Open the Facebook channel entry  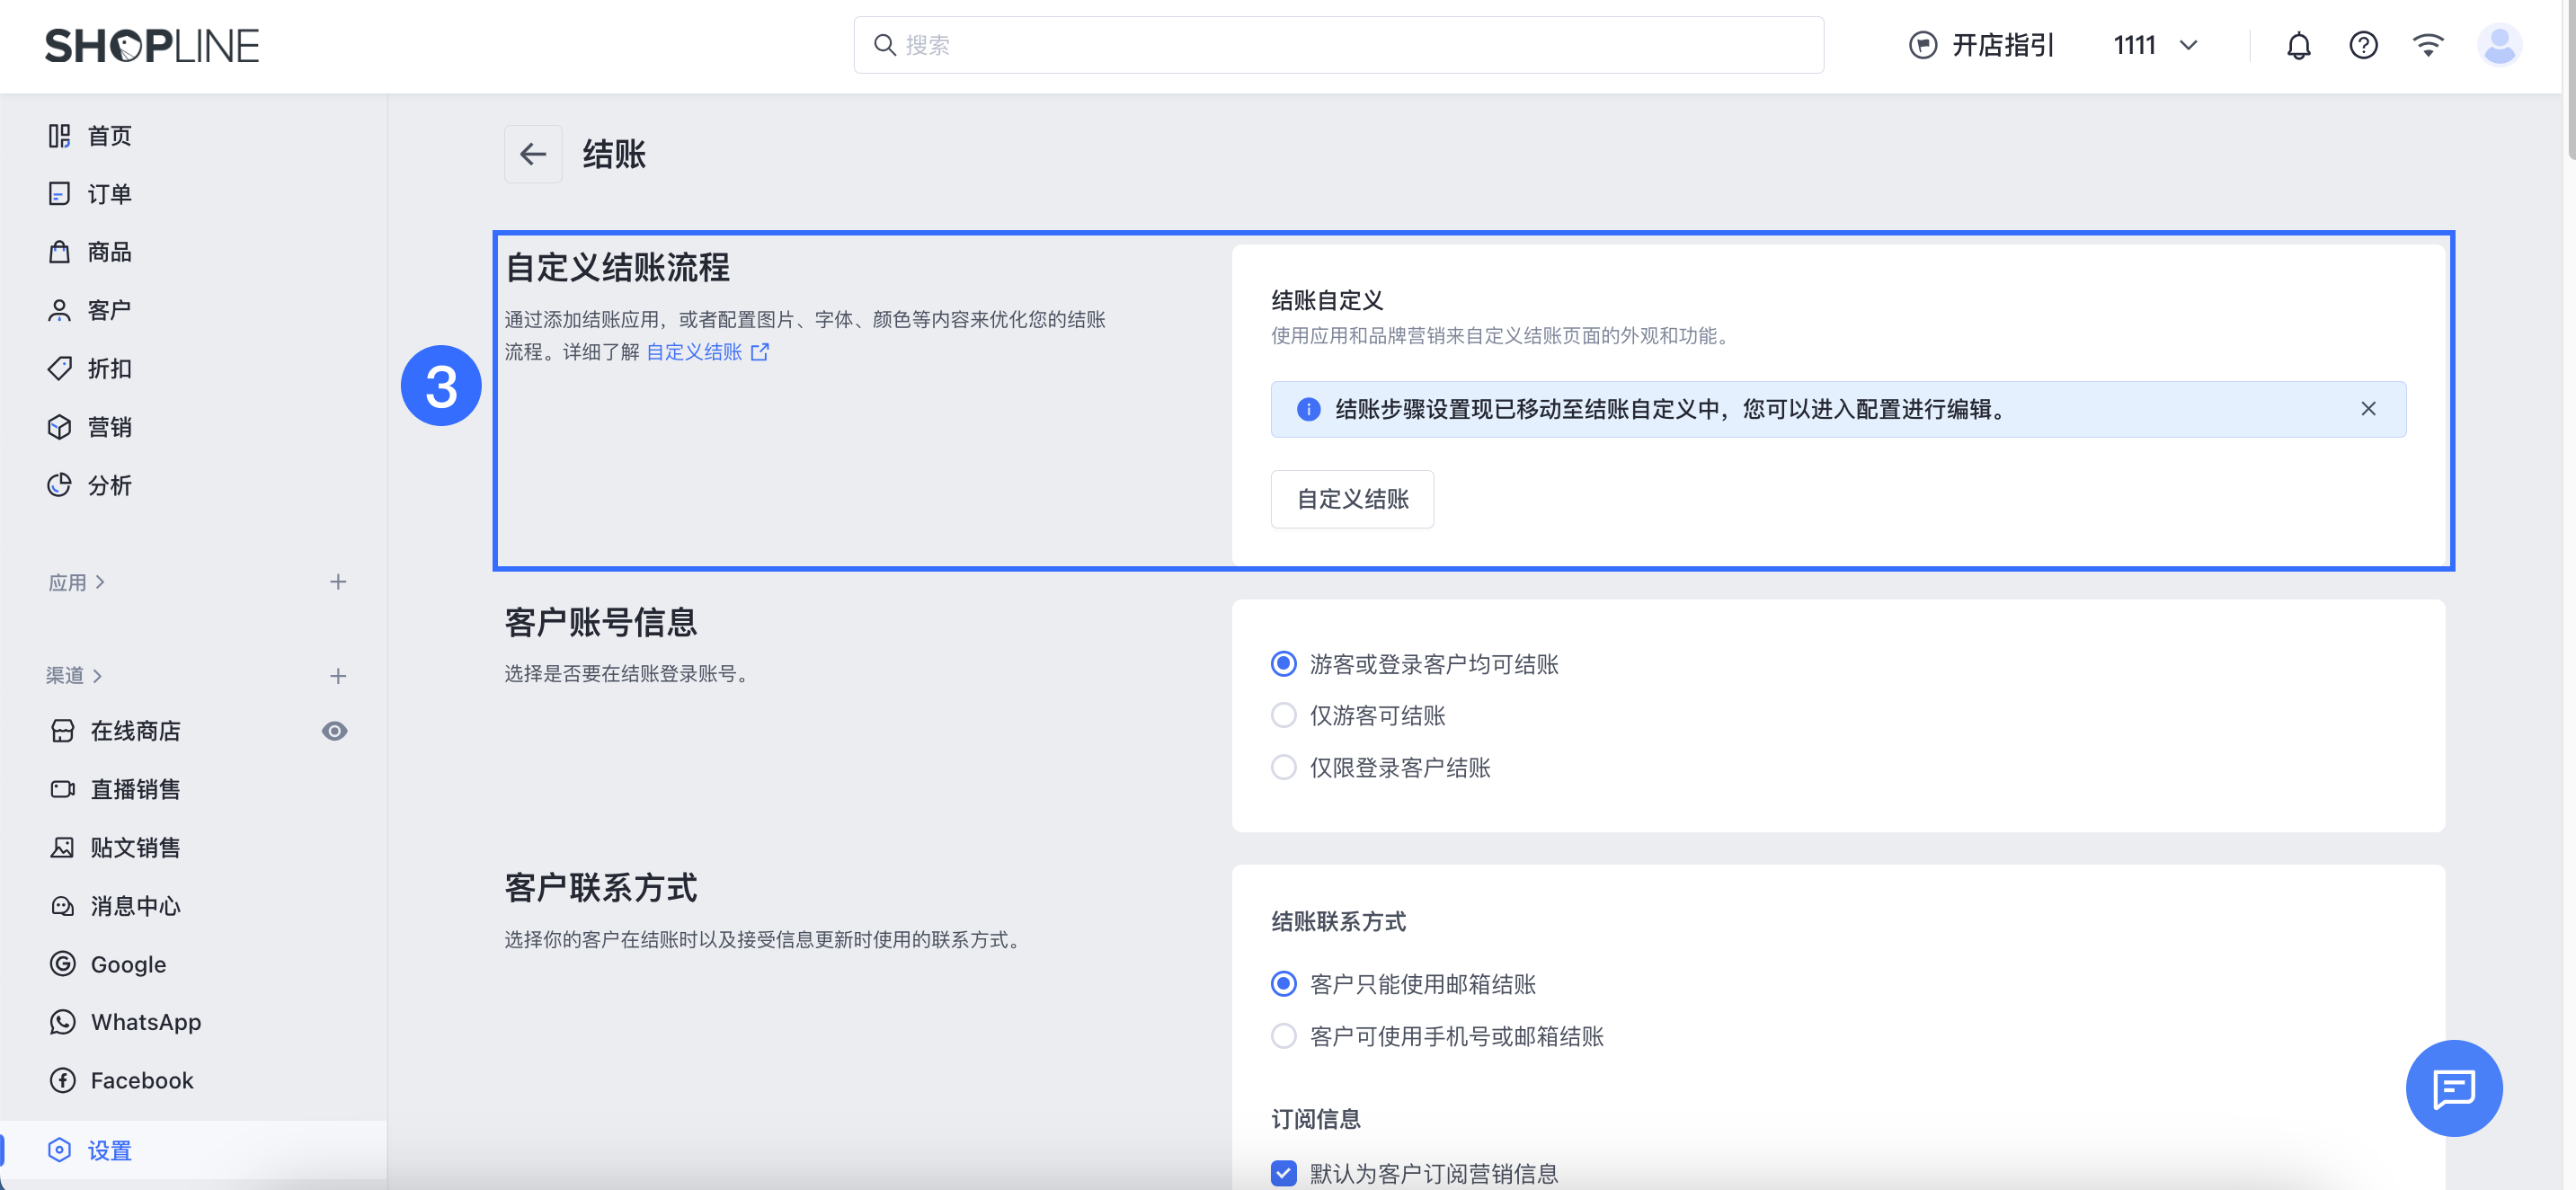(x=142, y=1080)
